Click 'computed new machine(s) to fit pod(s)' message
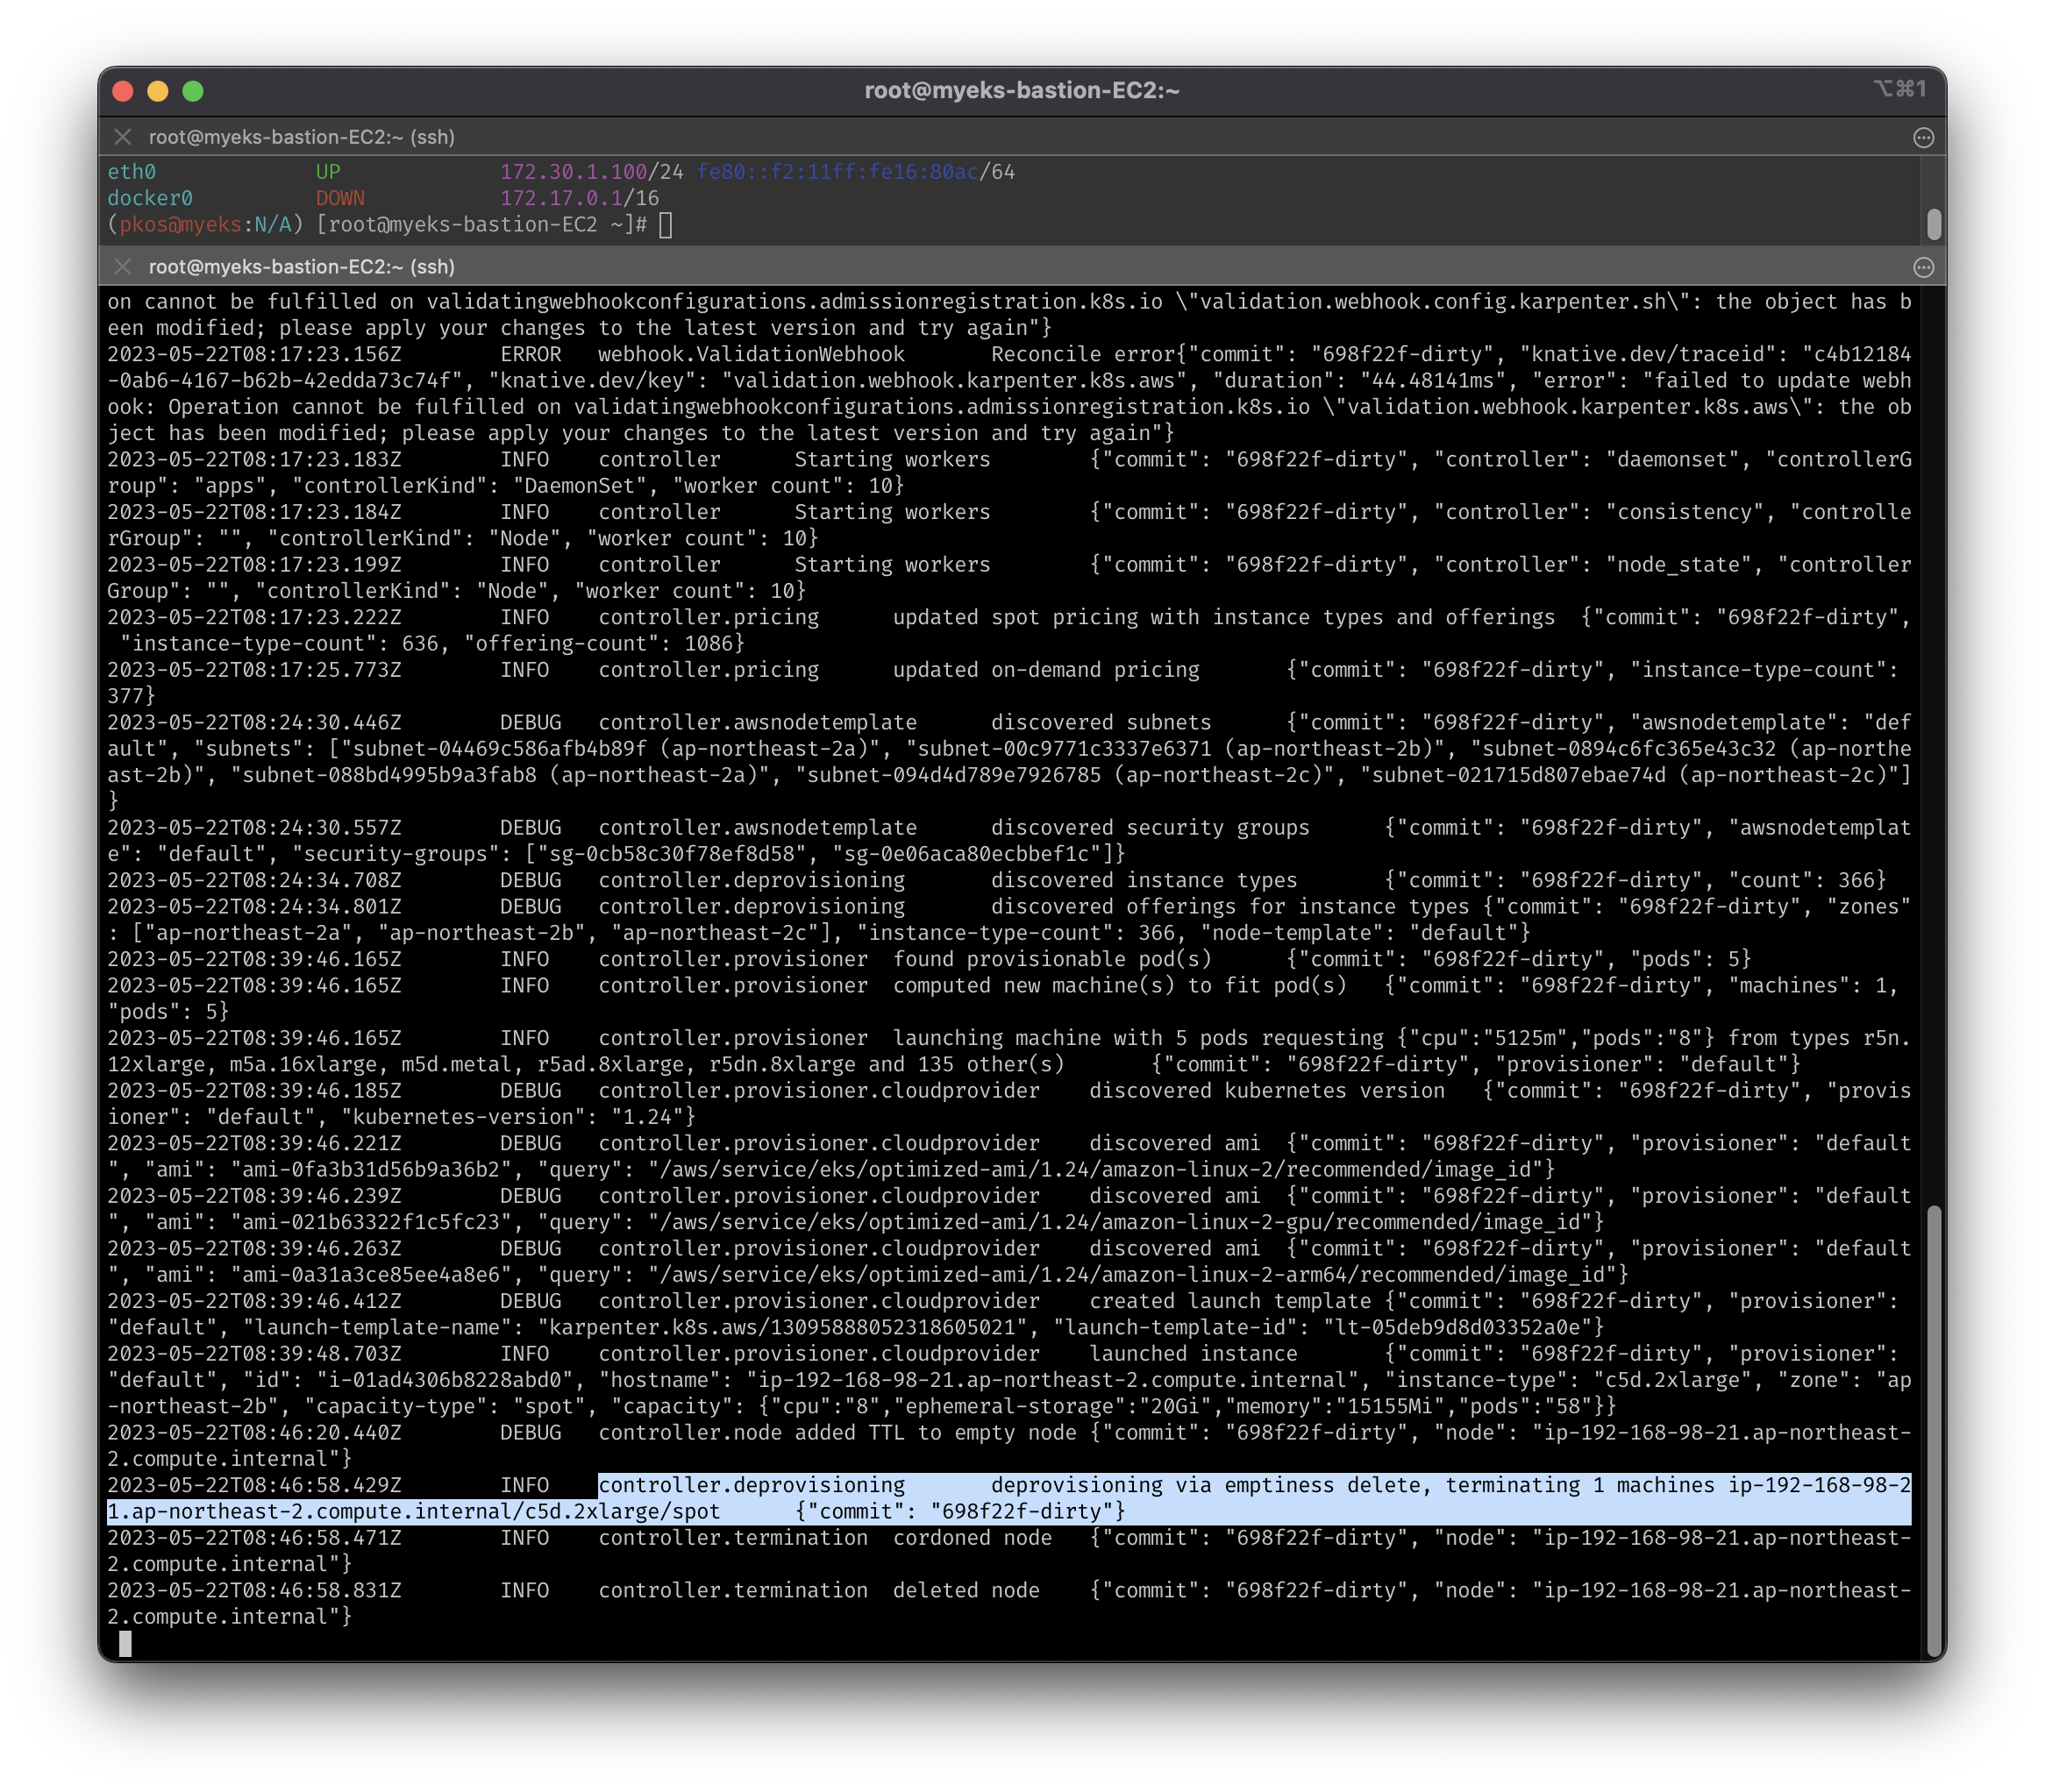Image resolution: width=2045 pixels, height=1792 pixels. pyautogui.click(x=1120, y=986)
